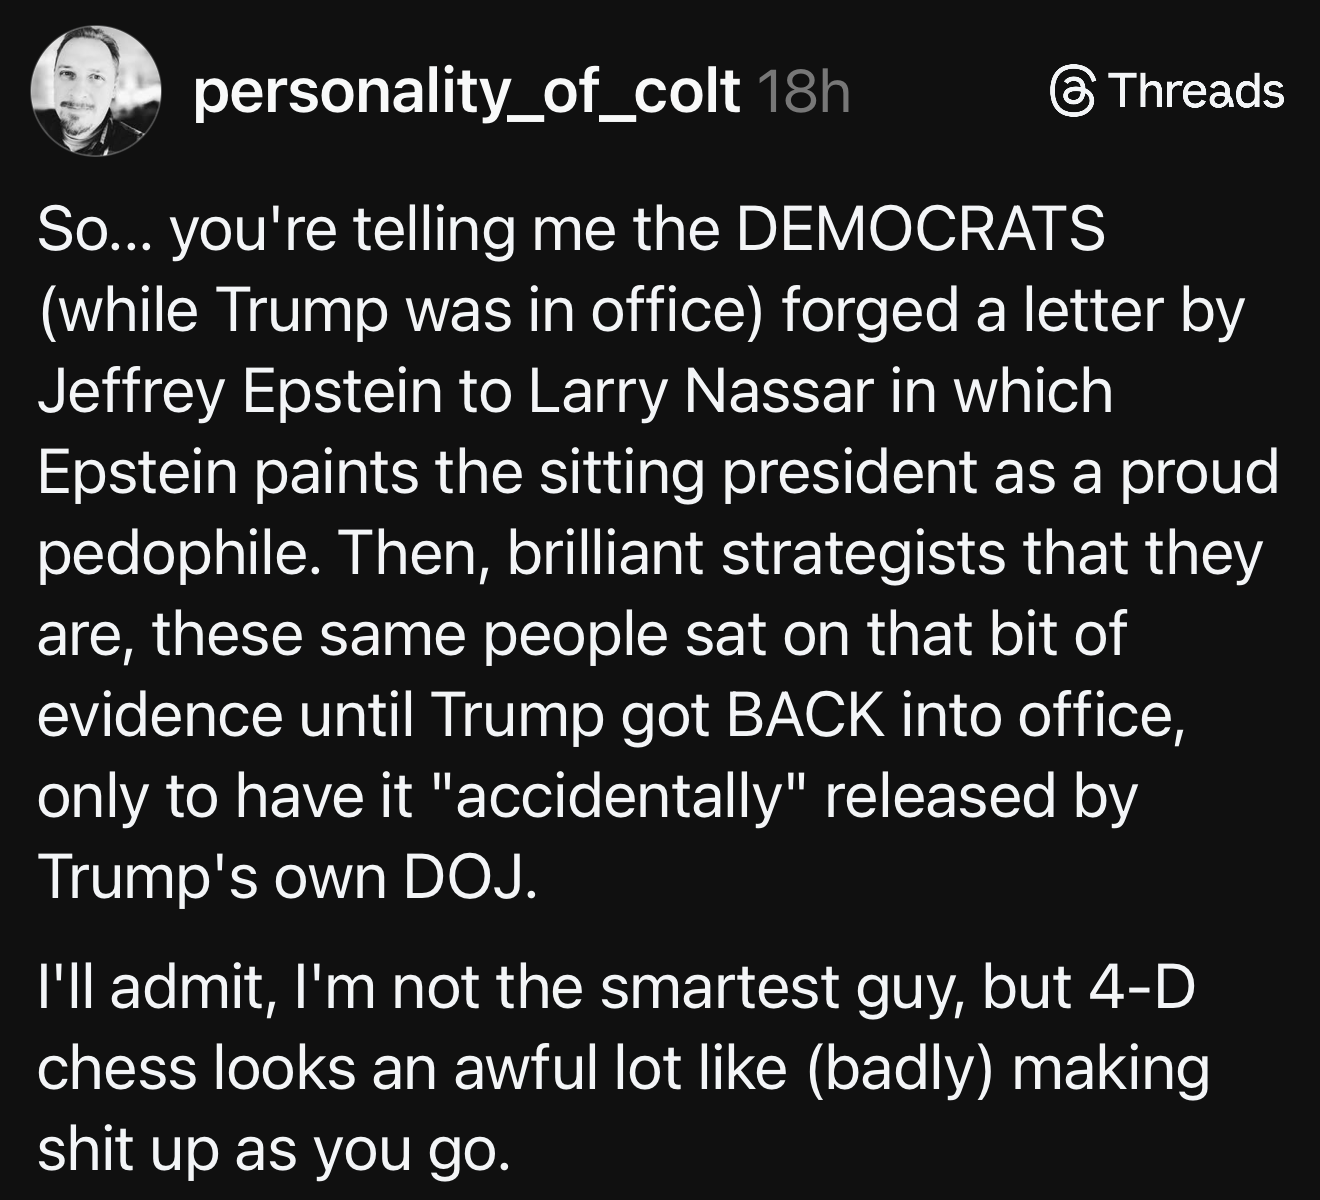The height and width of the screenshot is (1200, 1320).
Task: Click the text "Trump's own DOJ."
Action: (x=288, y=876)
